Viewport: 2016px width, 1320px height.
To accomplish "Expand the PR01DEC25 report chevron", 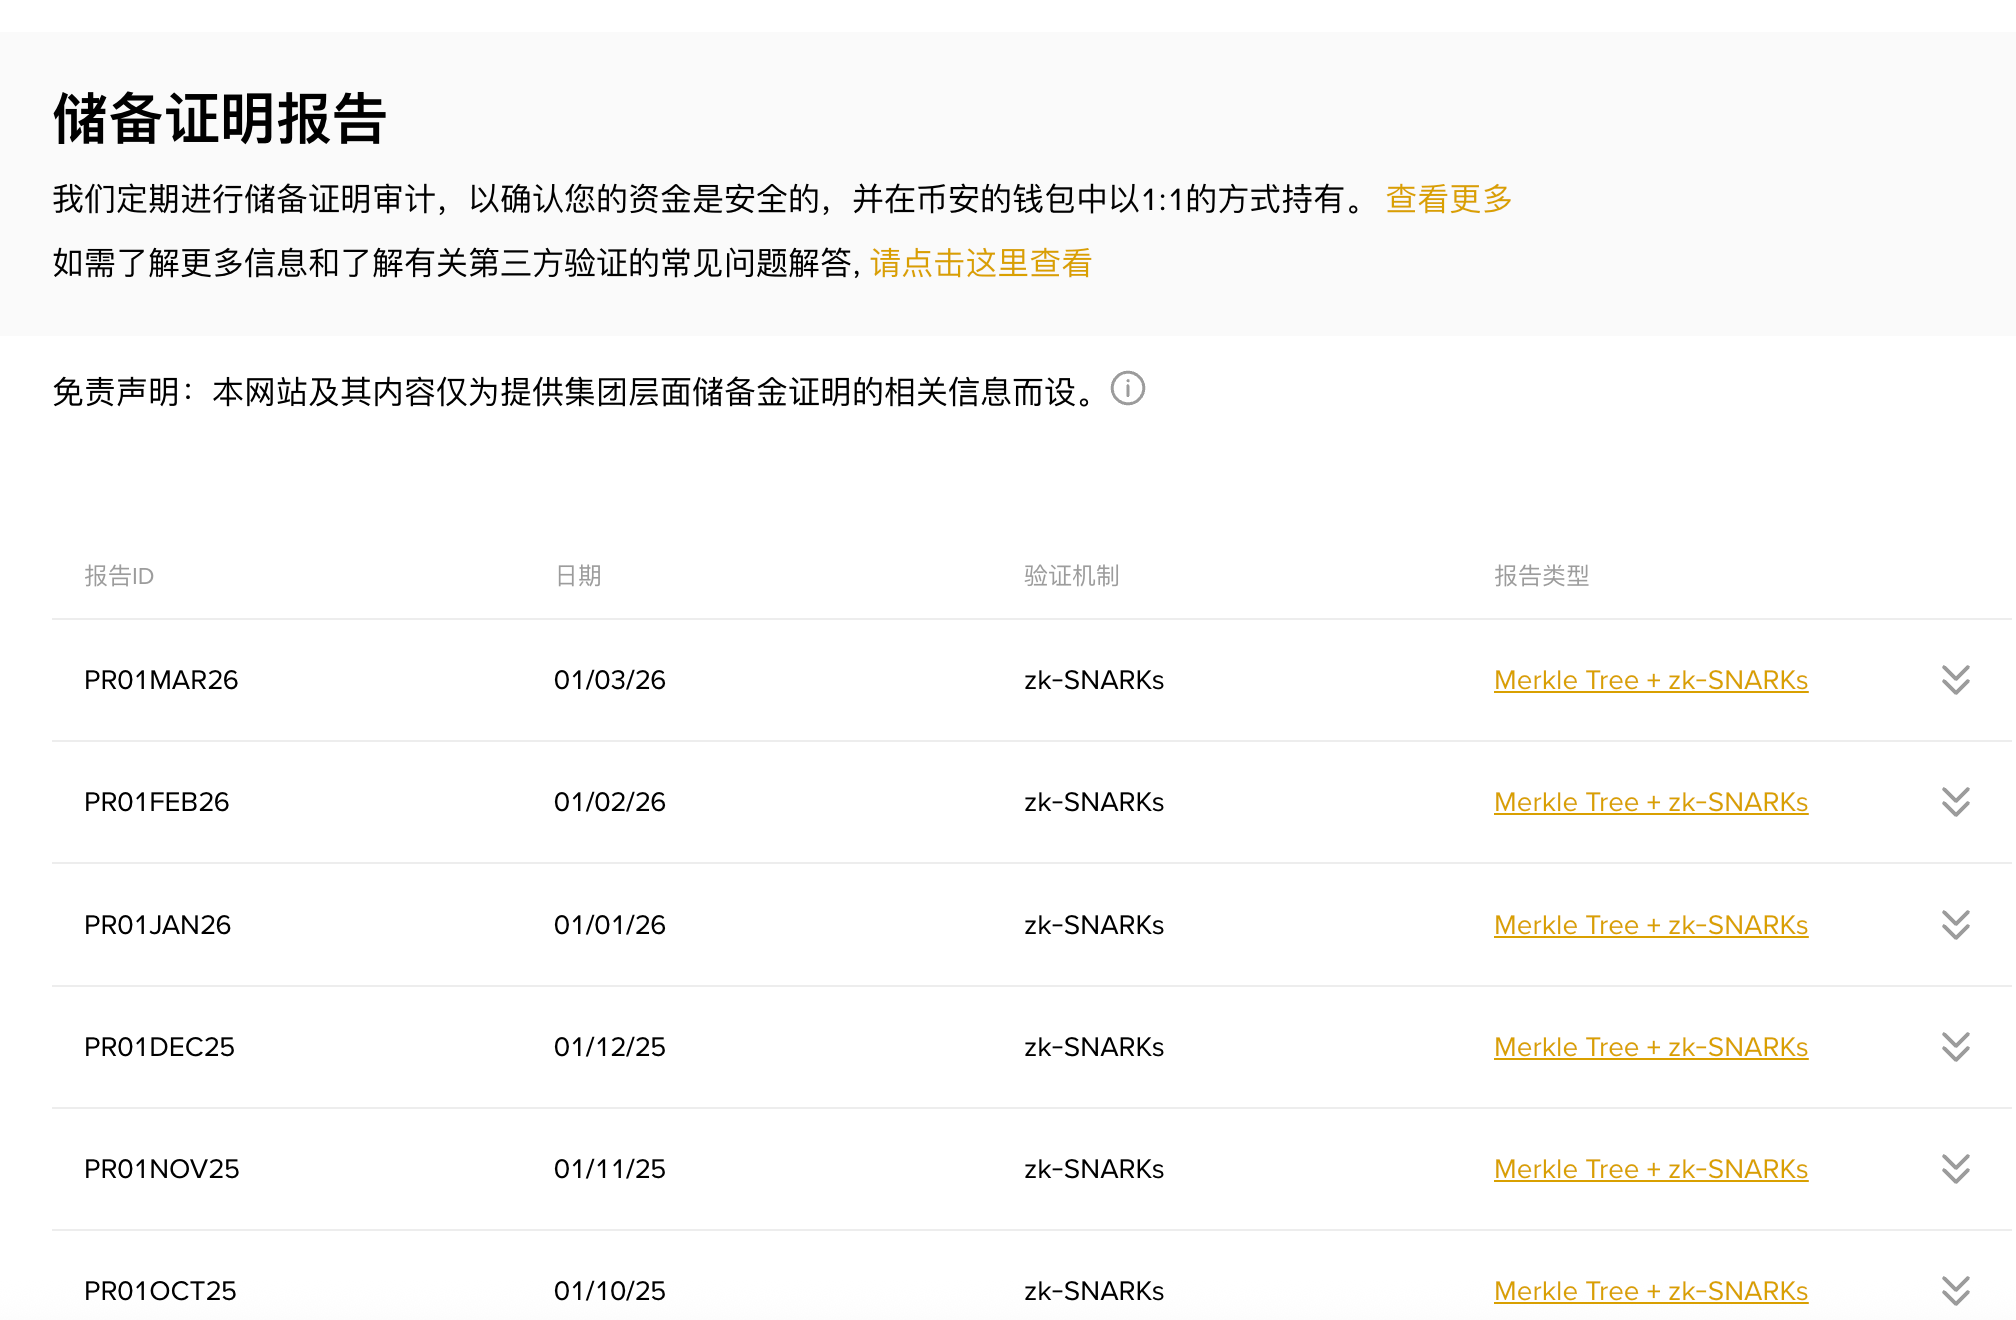I will click(1955, 1047).
